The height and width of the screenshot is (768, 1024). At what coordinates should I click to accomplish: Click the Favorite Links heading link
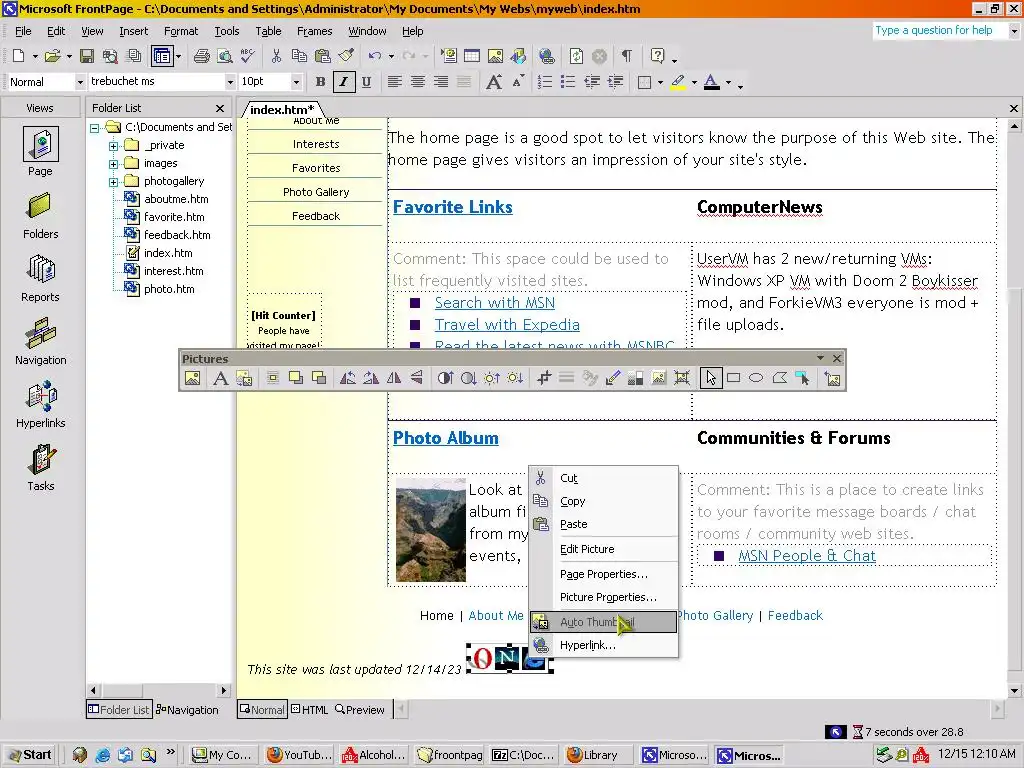click(x=453, y=207)
